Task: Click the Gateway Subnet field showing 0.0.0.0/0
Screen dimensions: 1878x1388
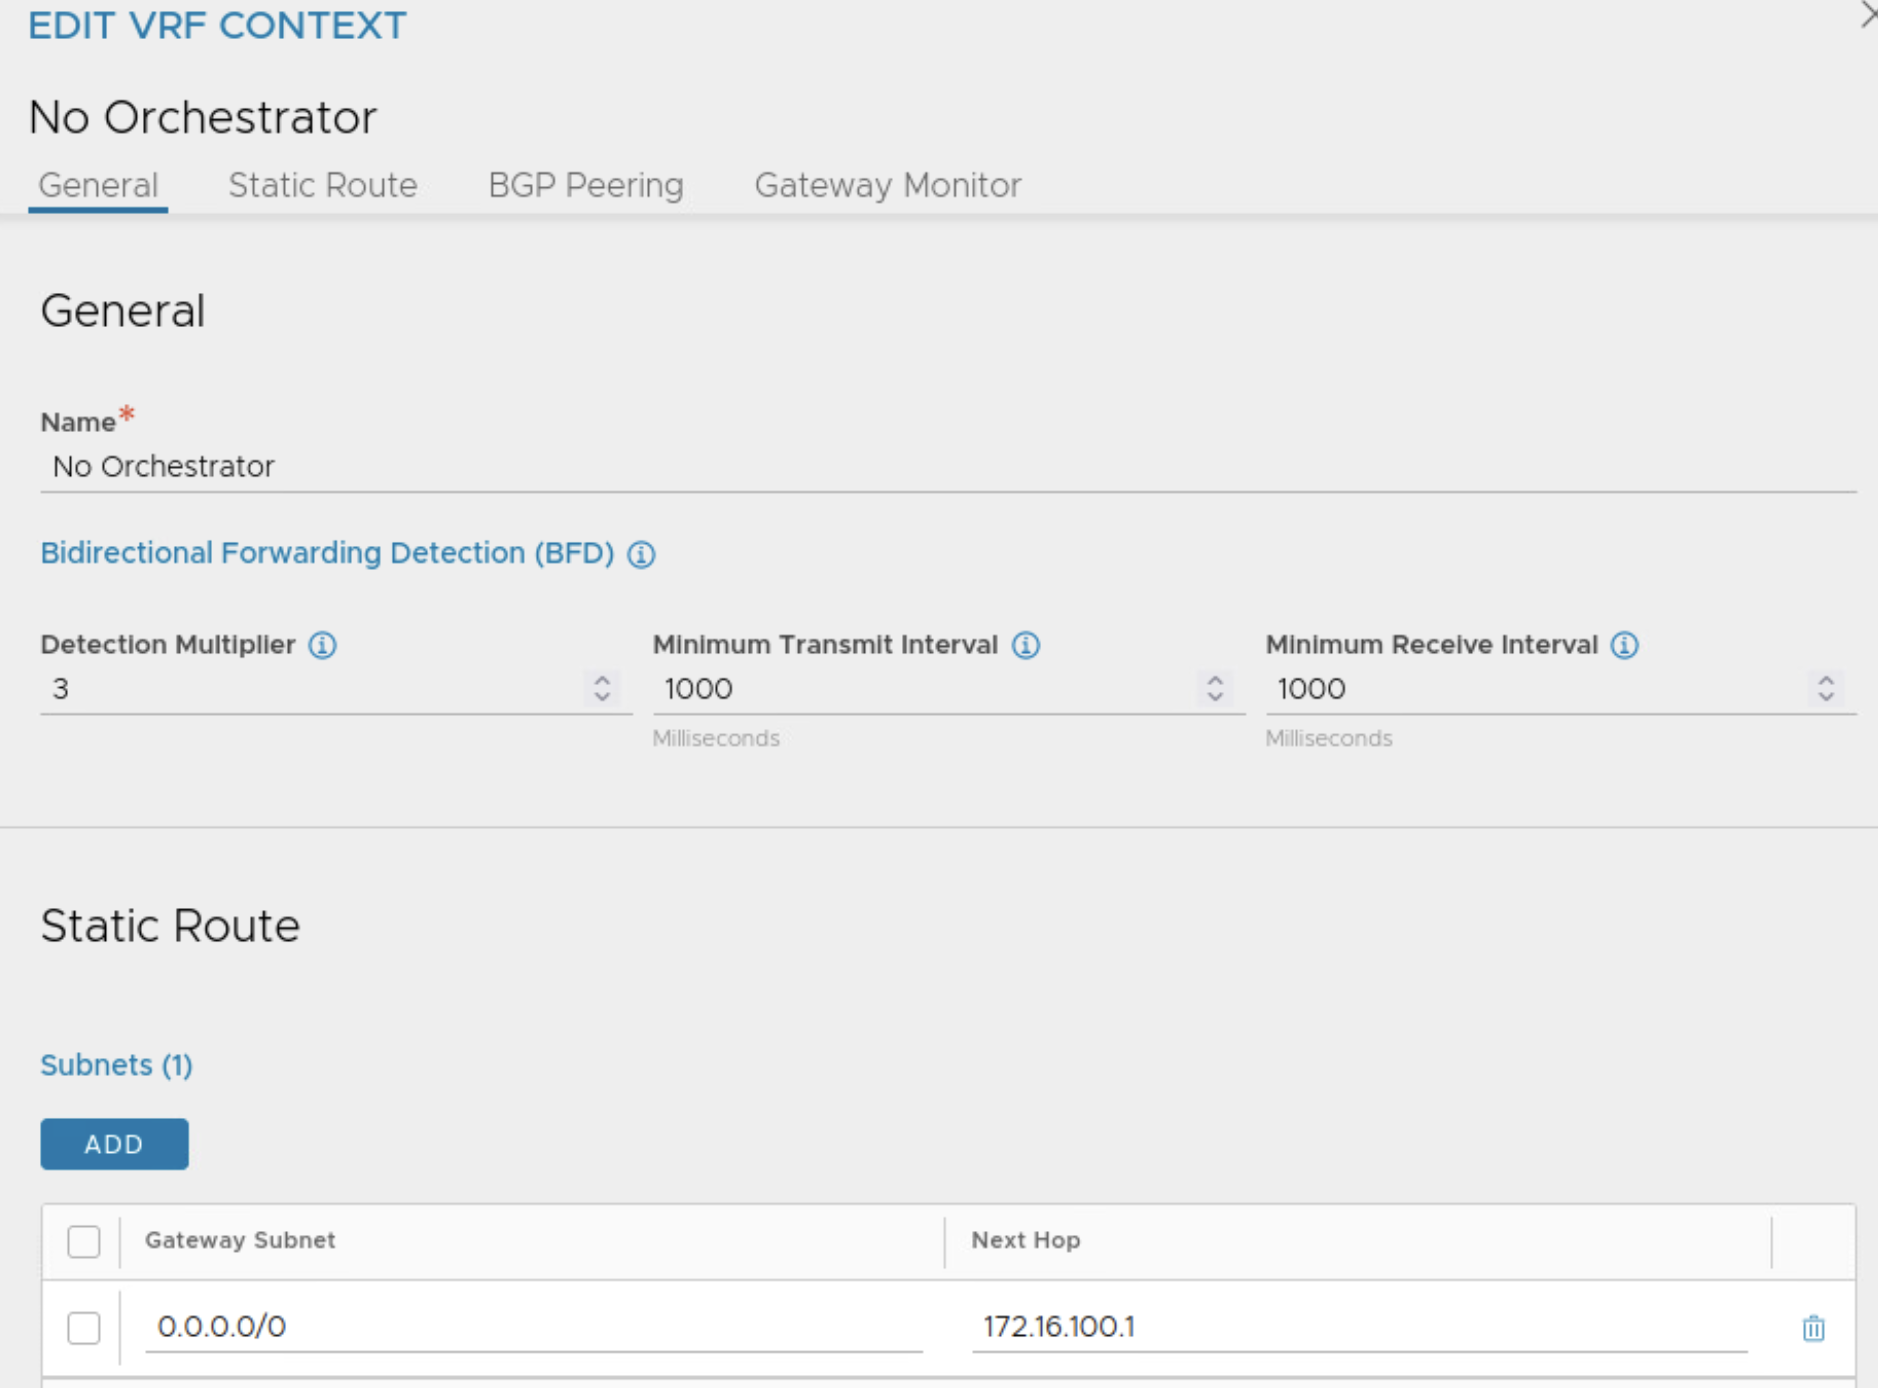Action: (x=533, y=1327)
